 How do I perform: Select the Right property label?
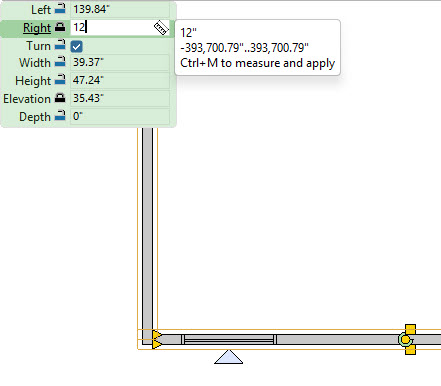(37, 28)
